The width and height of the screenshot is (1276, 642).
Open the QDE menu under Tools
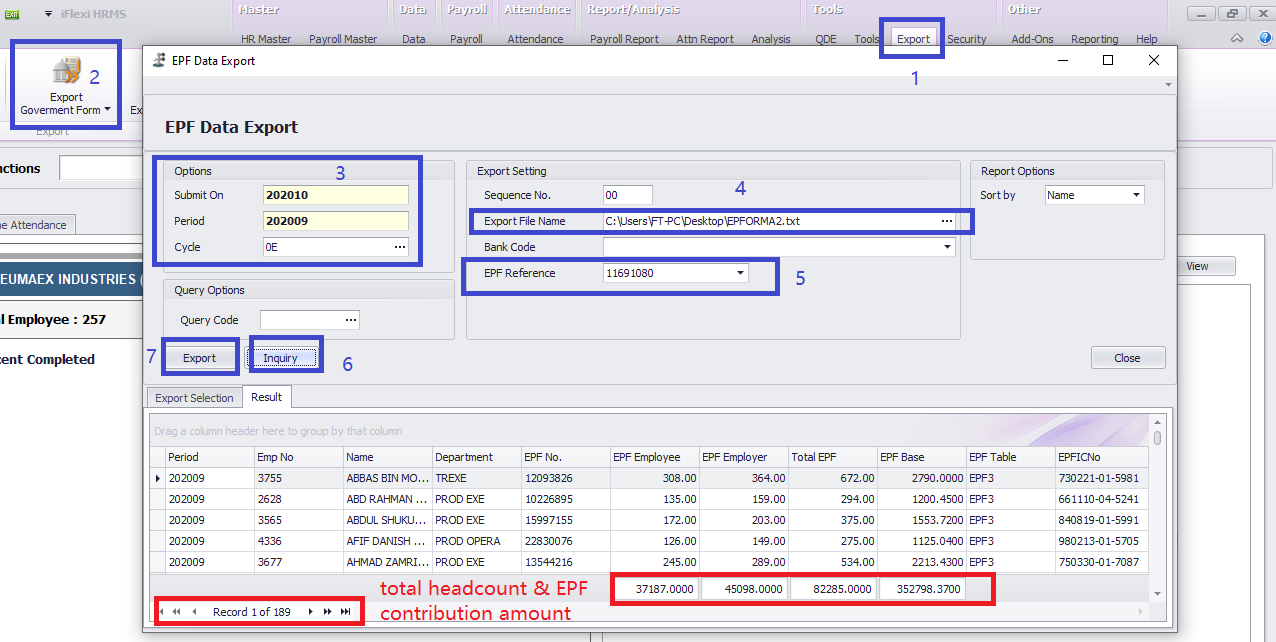coord(825,38)
